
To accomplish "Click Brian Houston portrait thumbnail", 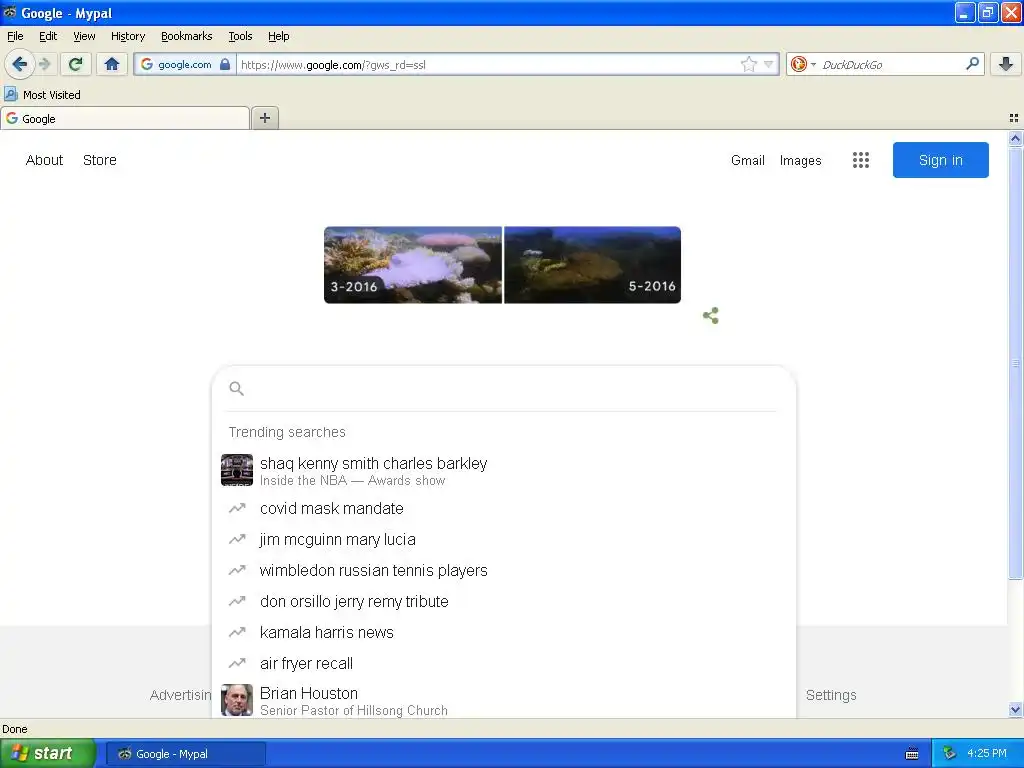I will tap(237, 700).
